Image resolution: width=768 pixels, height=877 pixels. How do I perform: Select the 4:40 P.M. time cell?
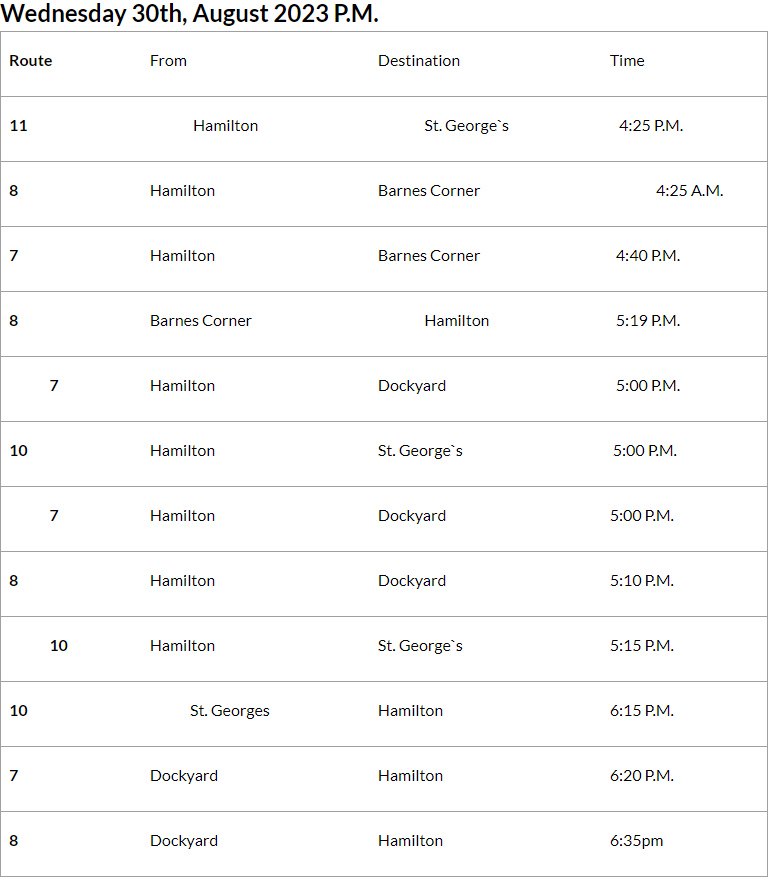pos(647,256)
